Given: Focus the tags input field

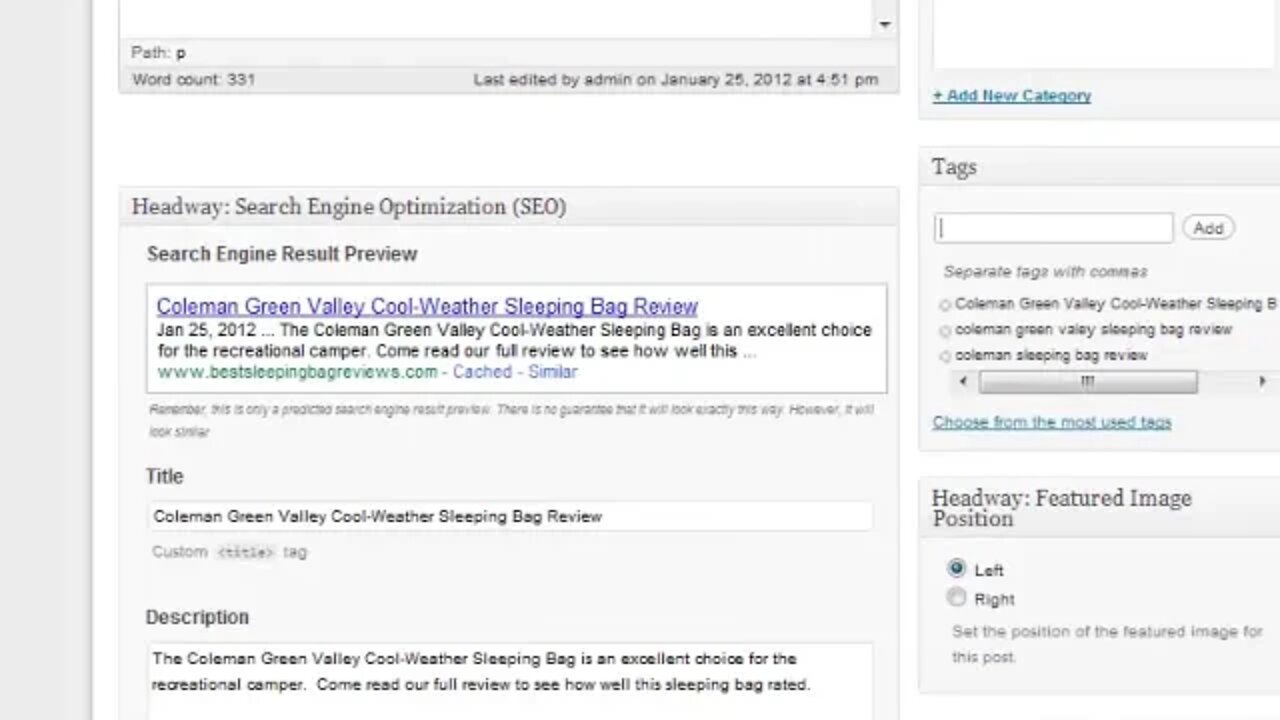Looking at the screenshot, I should (x=1054, y=228).
